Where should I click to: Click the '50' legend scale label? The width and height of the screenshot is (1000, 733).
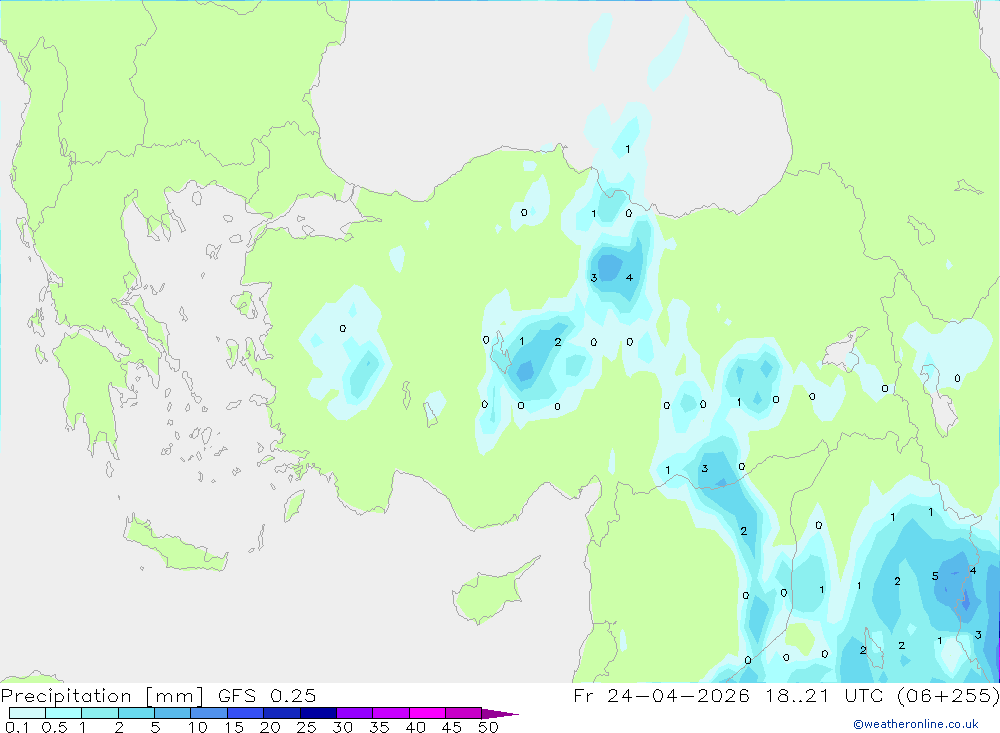point(488,727)
